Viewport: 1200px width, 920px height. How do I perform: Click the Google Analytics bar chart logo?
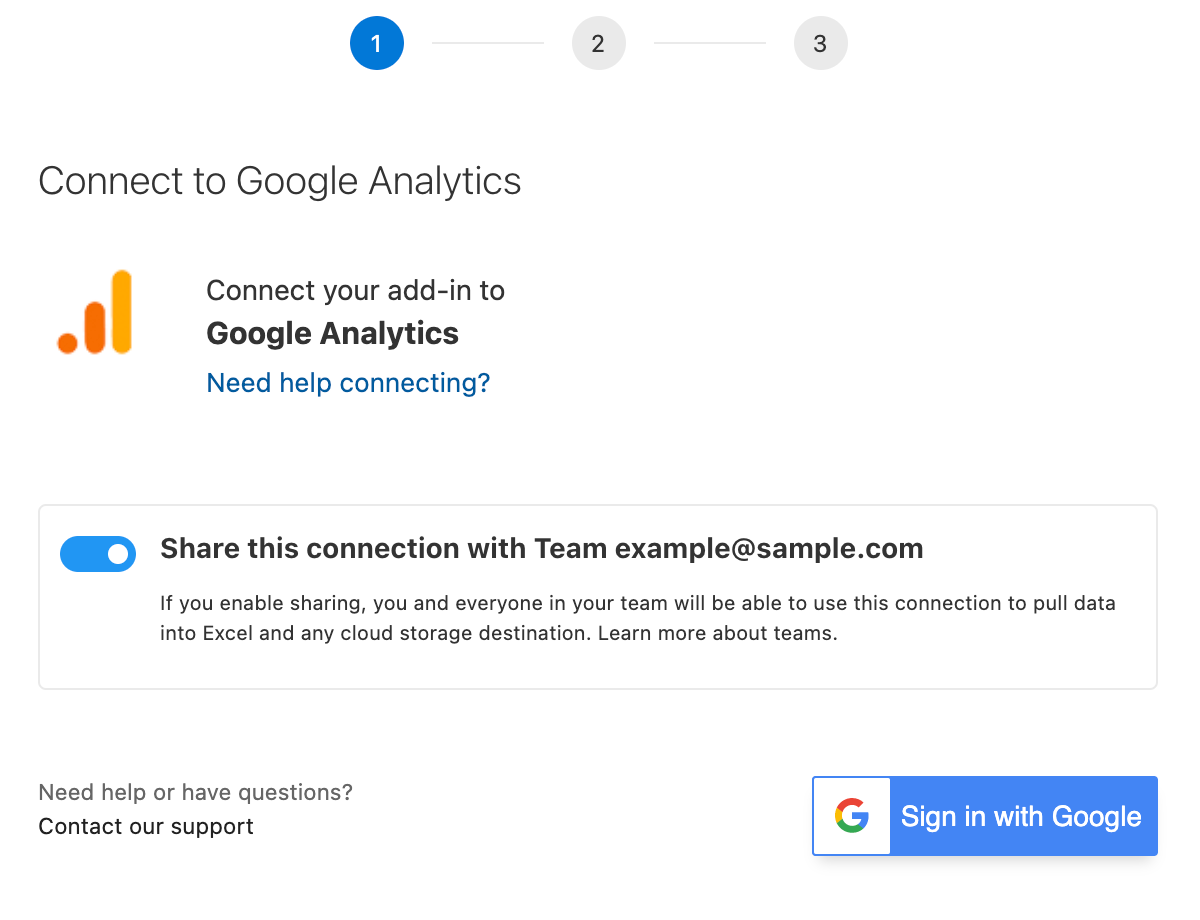tap(96, 312)
